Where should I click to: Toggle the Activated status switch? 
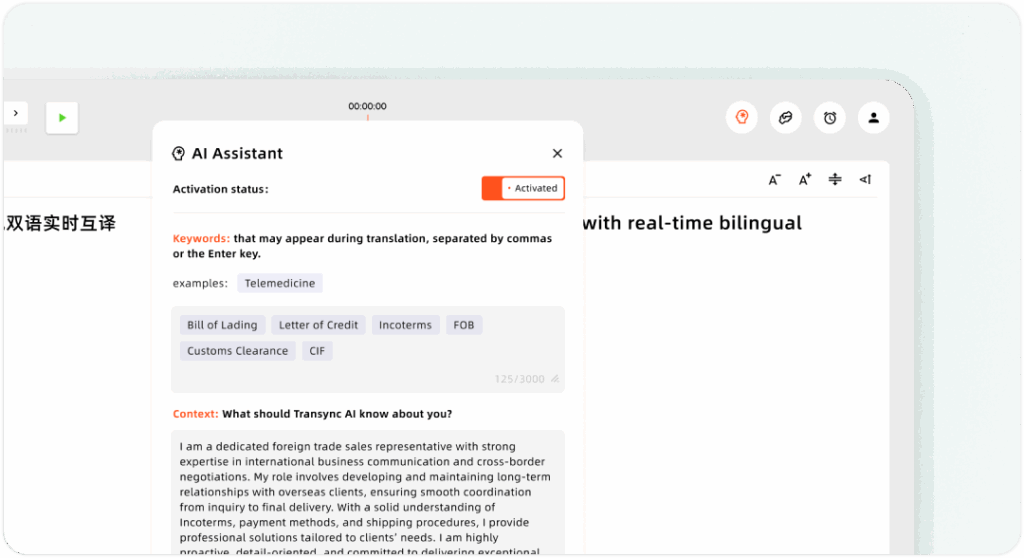[523, 188]
